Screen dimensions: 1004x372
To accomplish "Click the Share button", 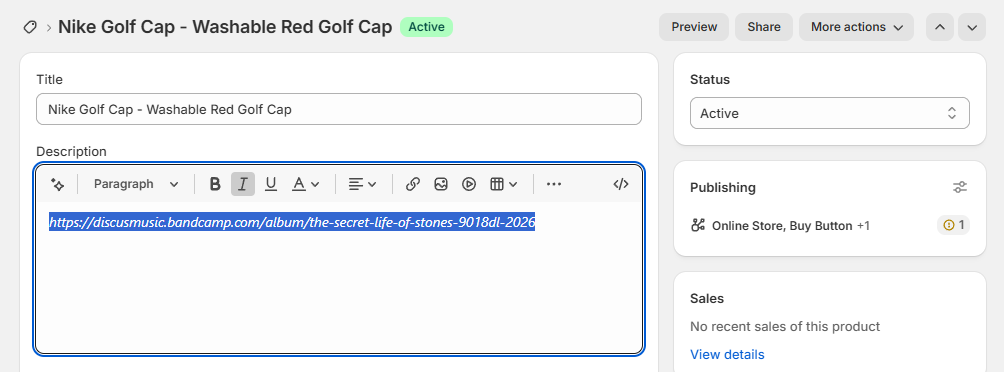I will (x=764, y=27).
